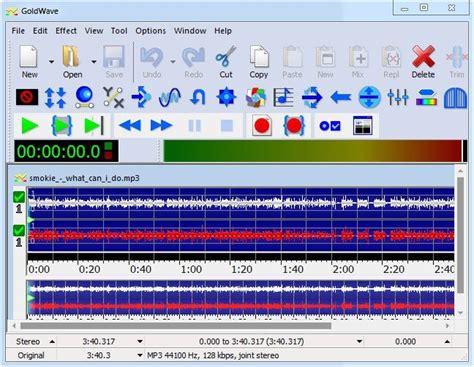Open the File menu
Image resolution: width=474 pixels, height=367 pixels.
pos(18,31)
